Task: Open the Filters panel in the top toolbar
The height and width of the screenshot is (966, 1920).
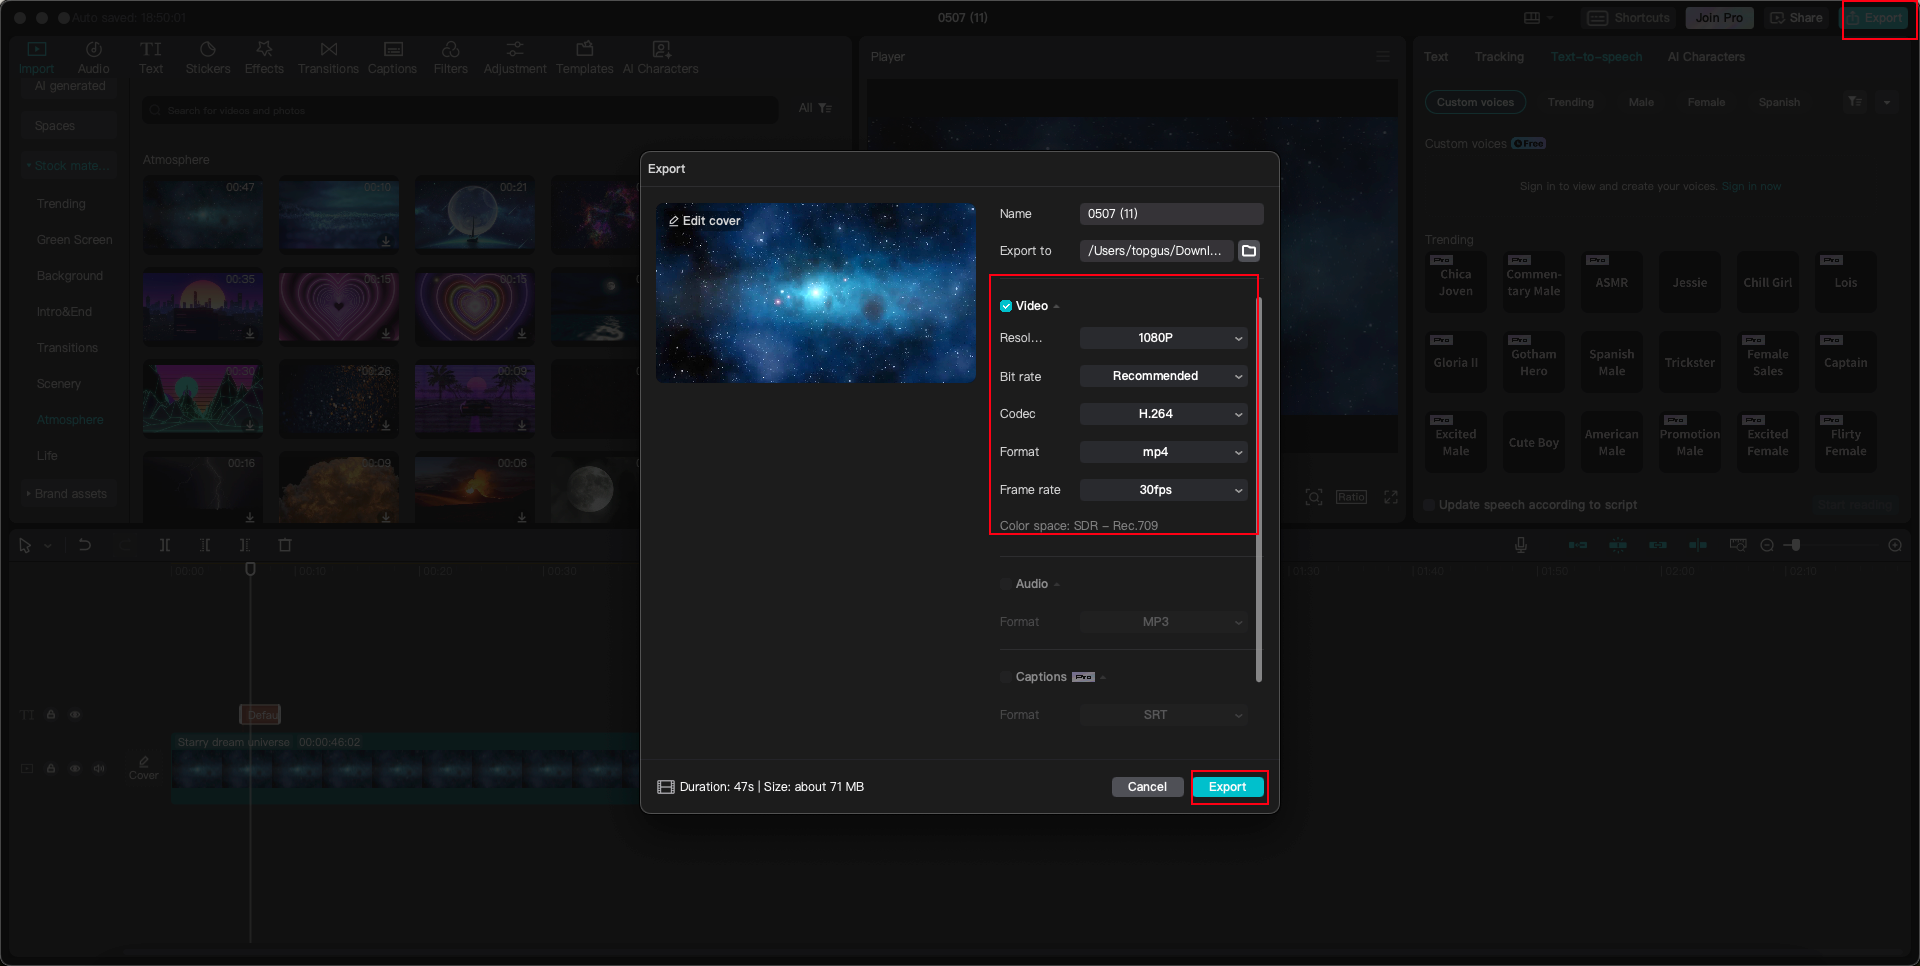Action: coord(451,58)
